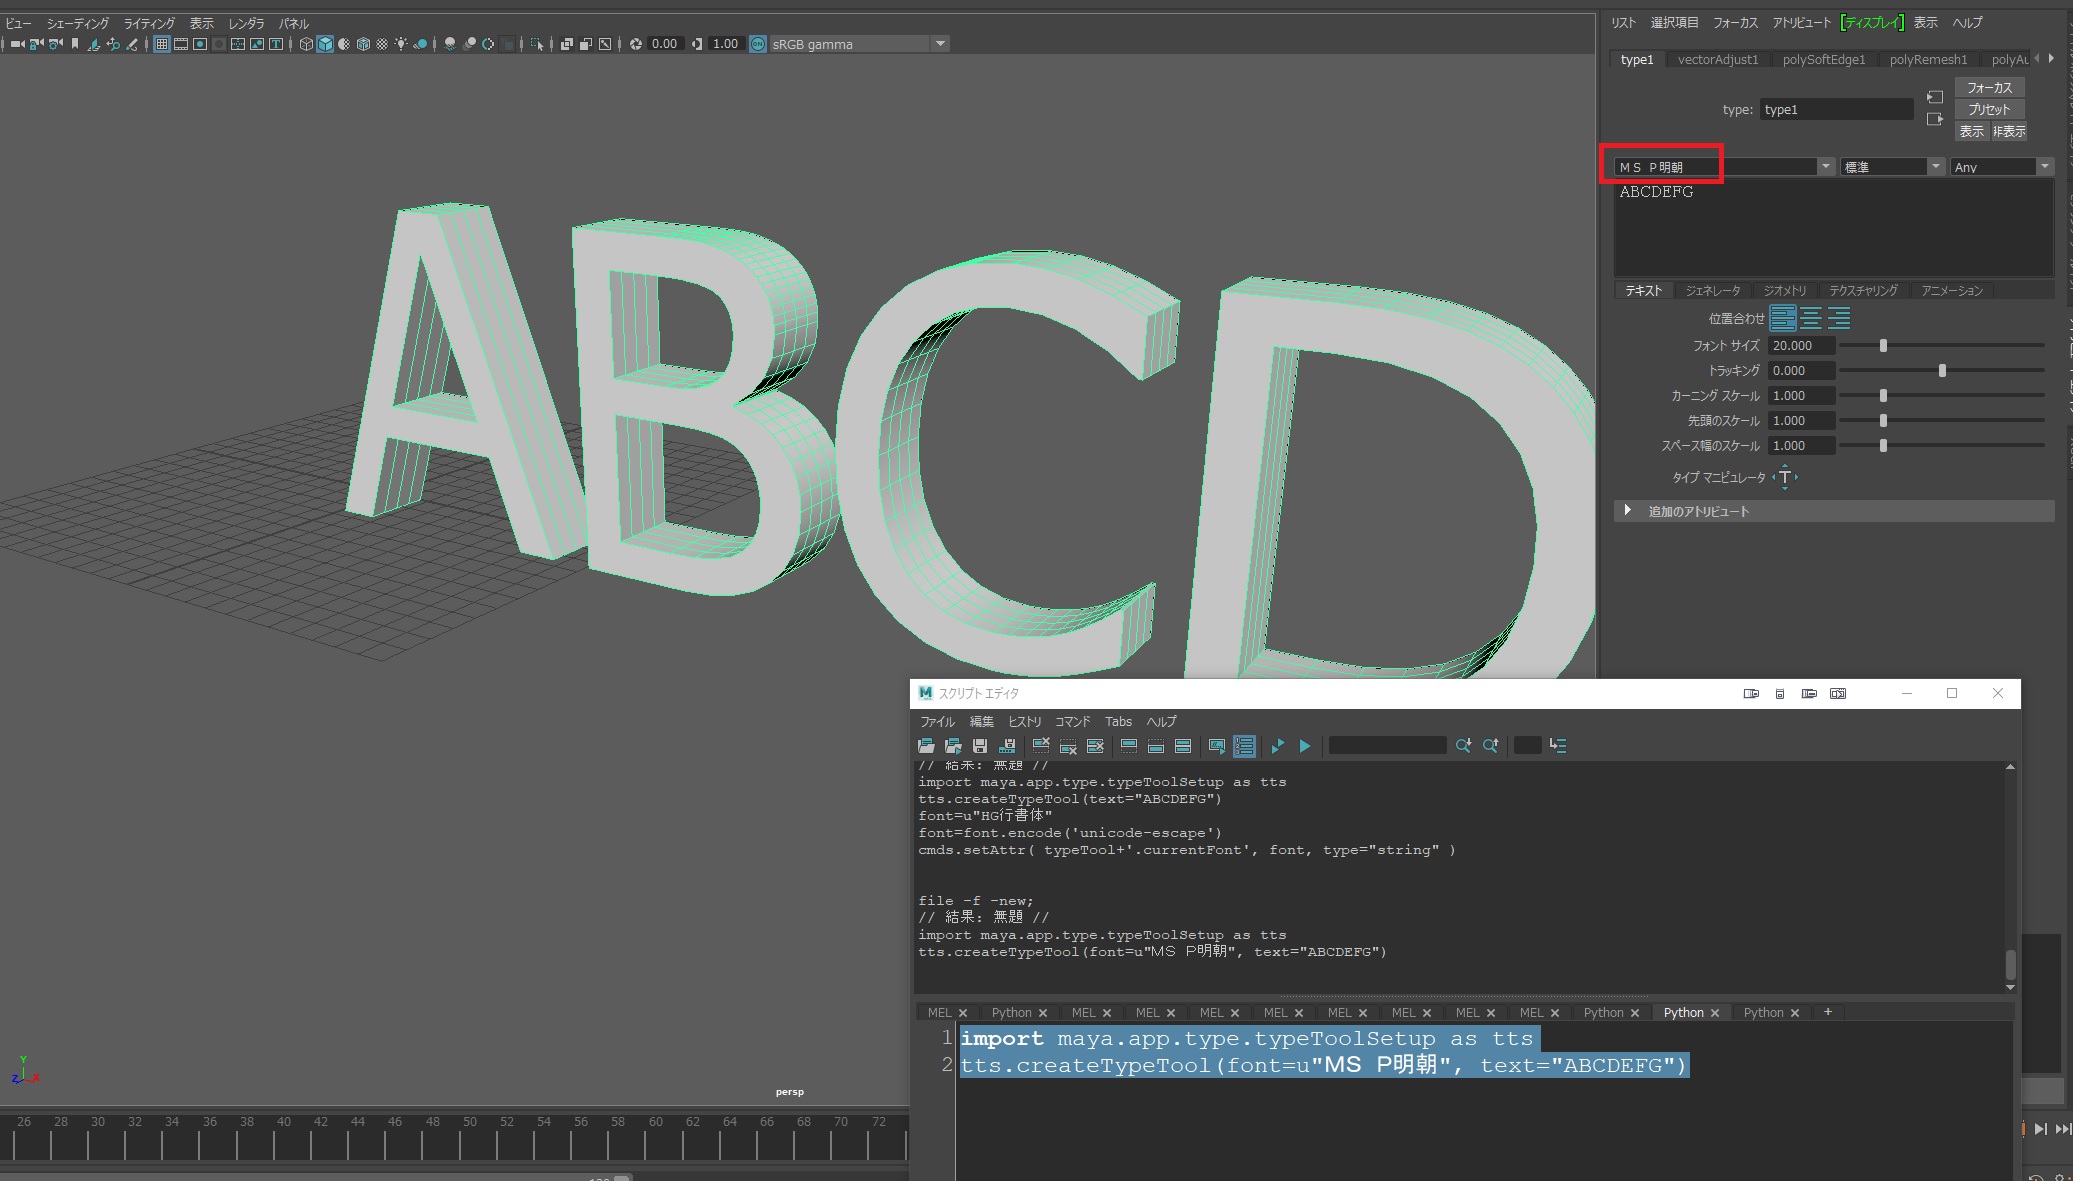Viewport: 2073px width, 1181px height.
Task: Switch to right text alignment toggle
Action: 1838,318
